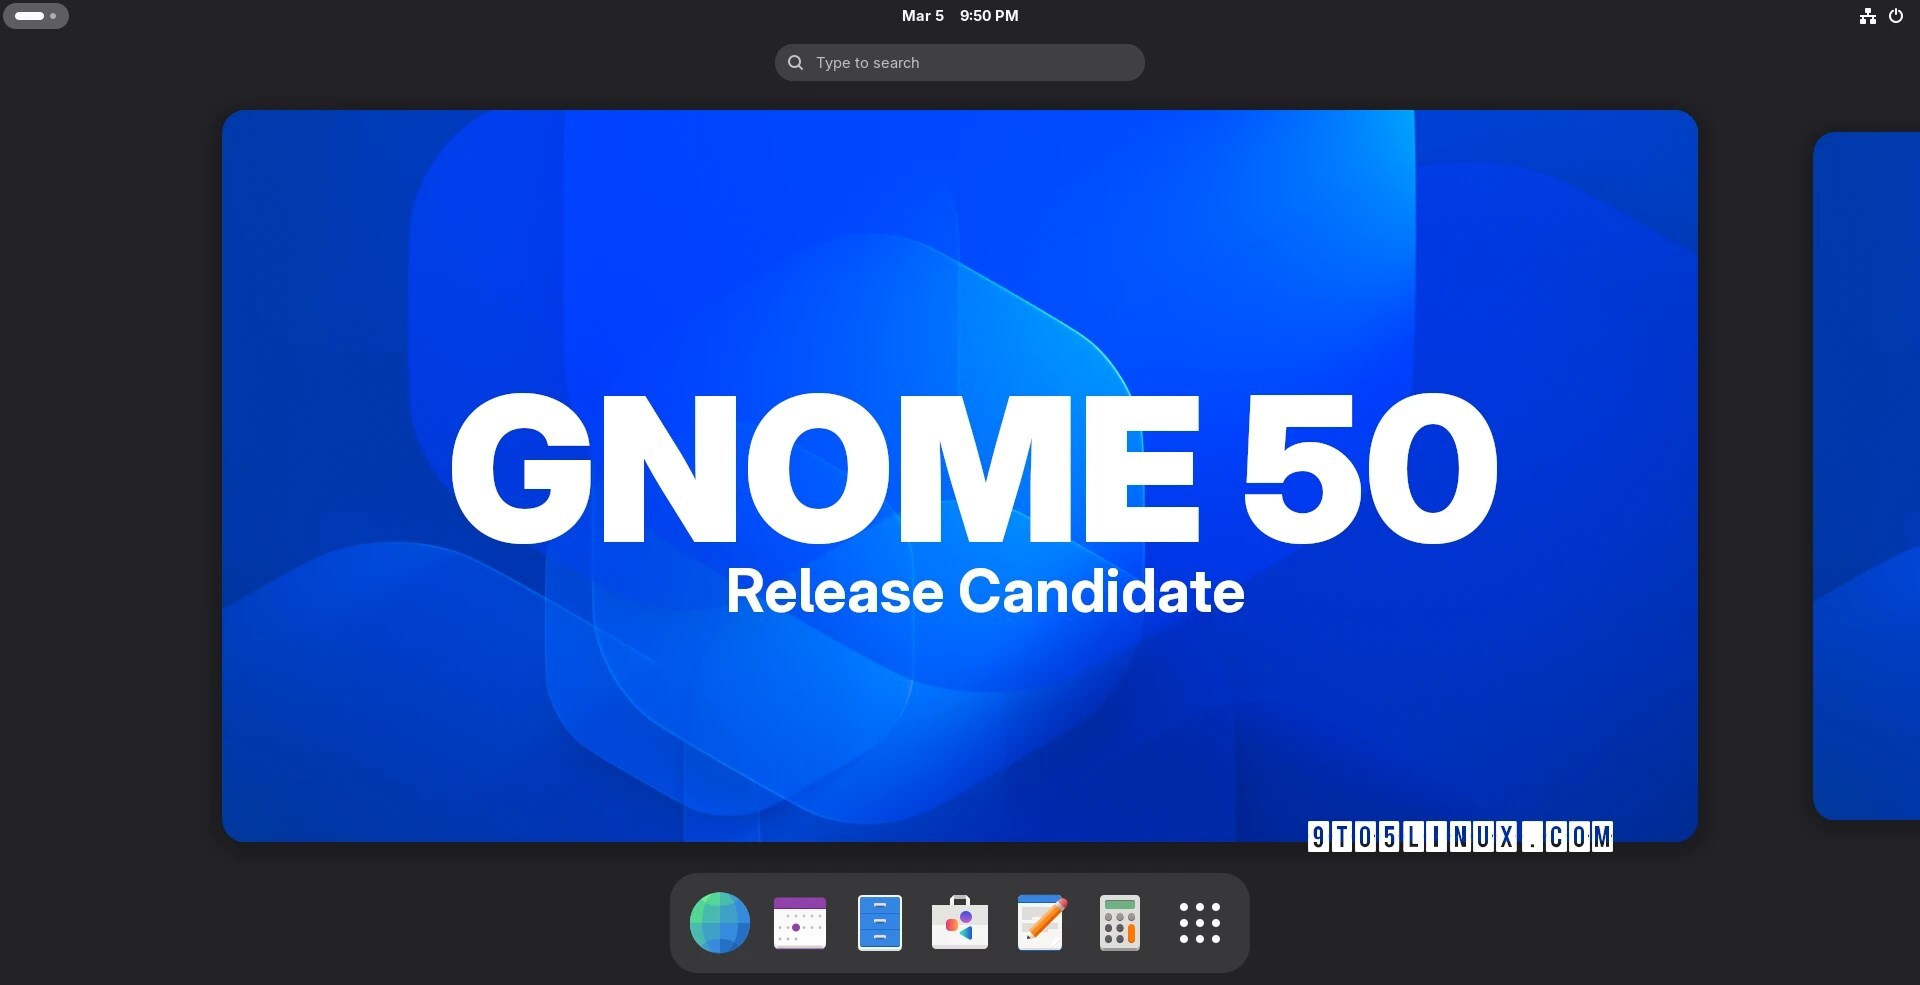This screenshot has width=1920, height=985.
Task: Click the '9:50 PM' clock in top bar
Action: tap(989, 16)
